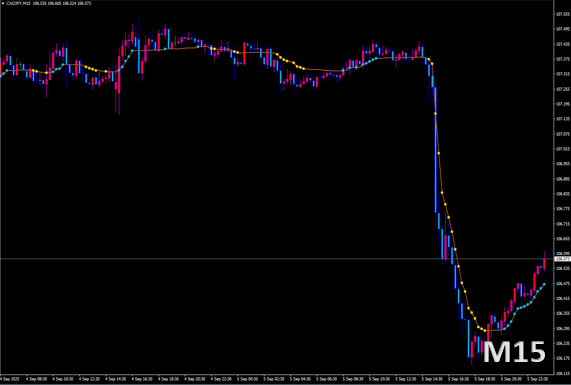The height and width of the screenshot is (385, 571).
Task: Click the last pink candlestick at chart right
Action: pyautogui.click(x=544, y=263)
